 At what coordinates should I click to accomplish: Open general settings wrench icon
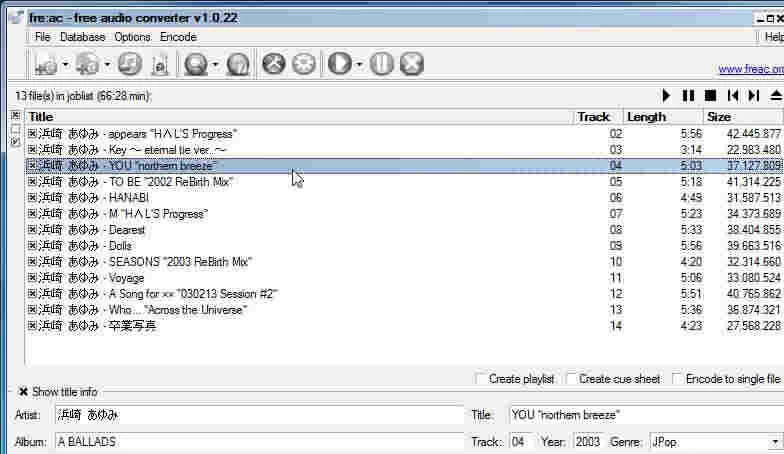point(273,64)
